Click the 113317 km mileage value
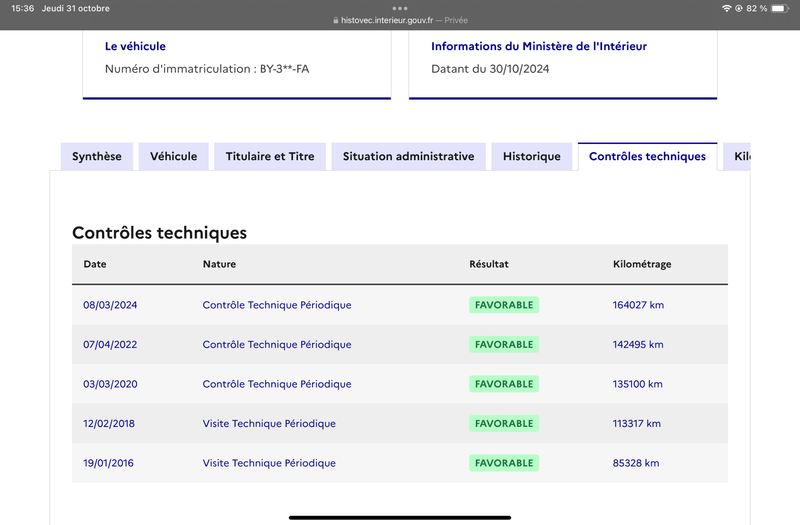 [637, 423]
